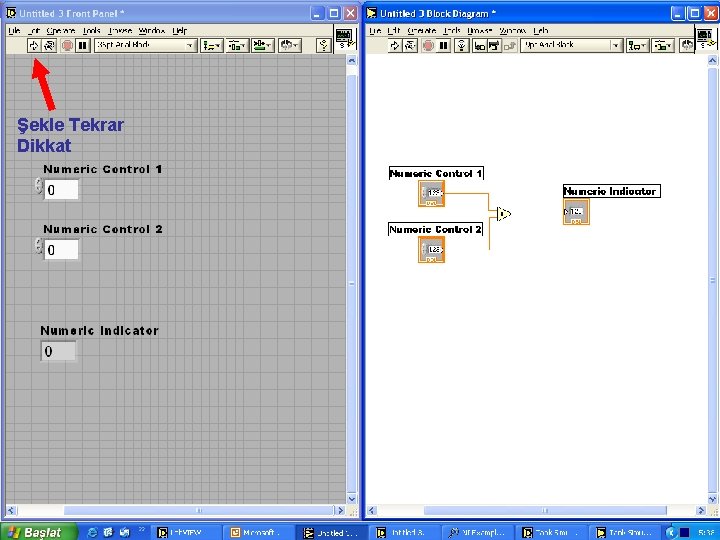This screenshot has height=540, width=720.
Task: Open Operate menu in Block Diagram window
Action: 422,30
